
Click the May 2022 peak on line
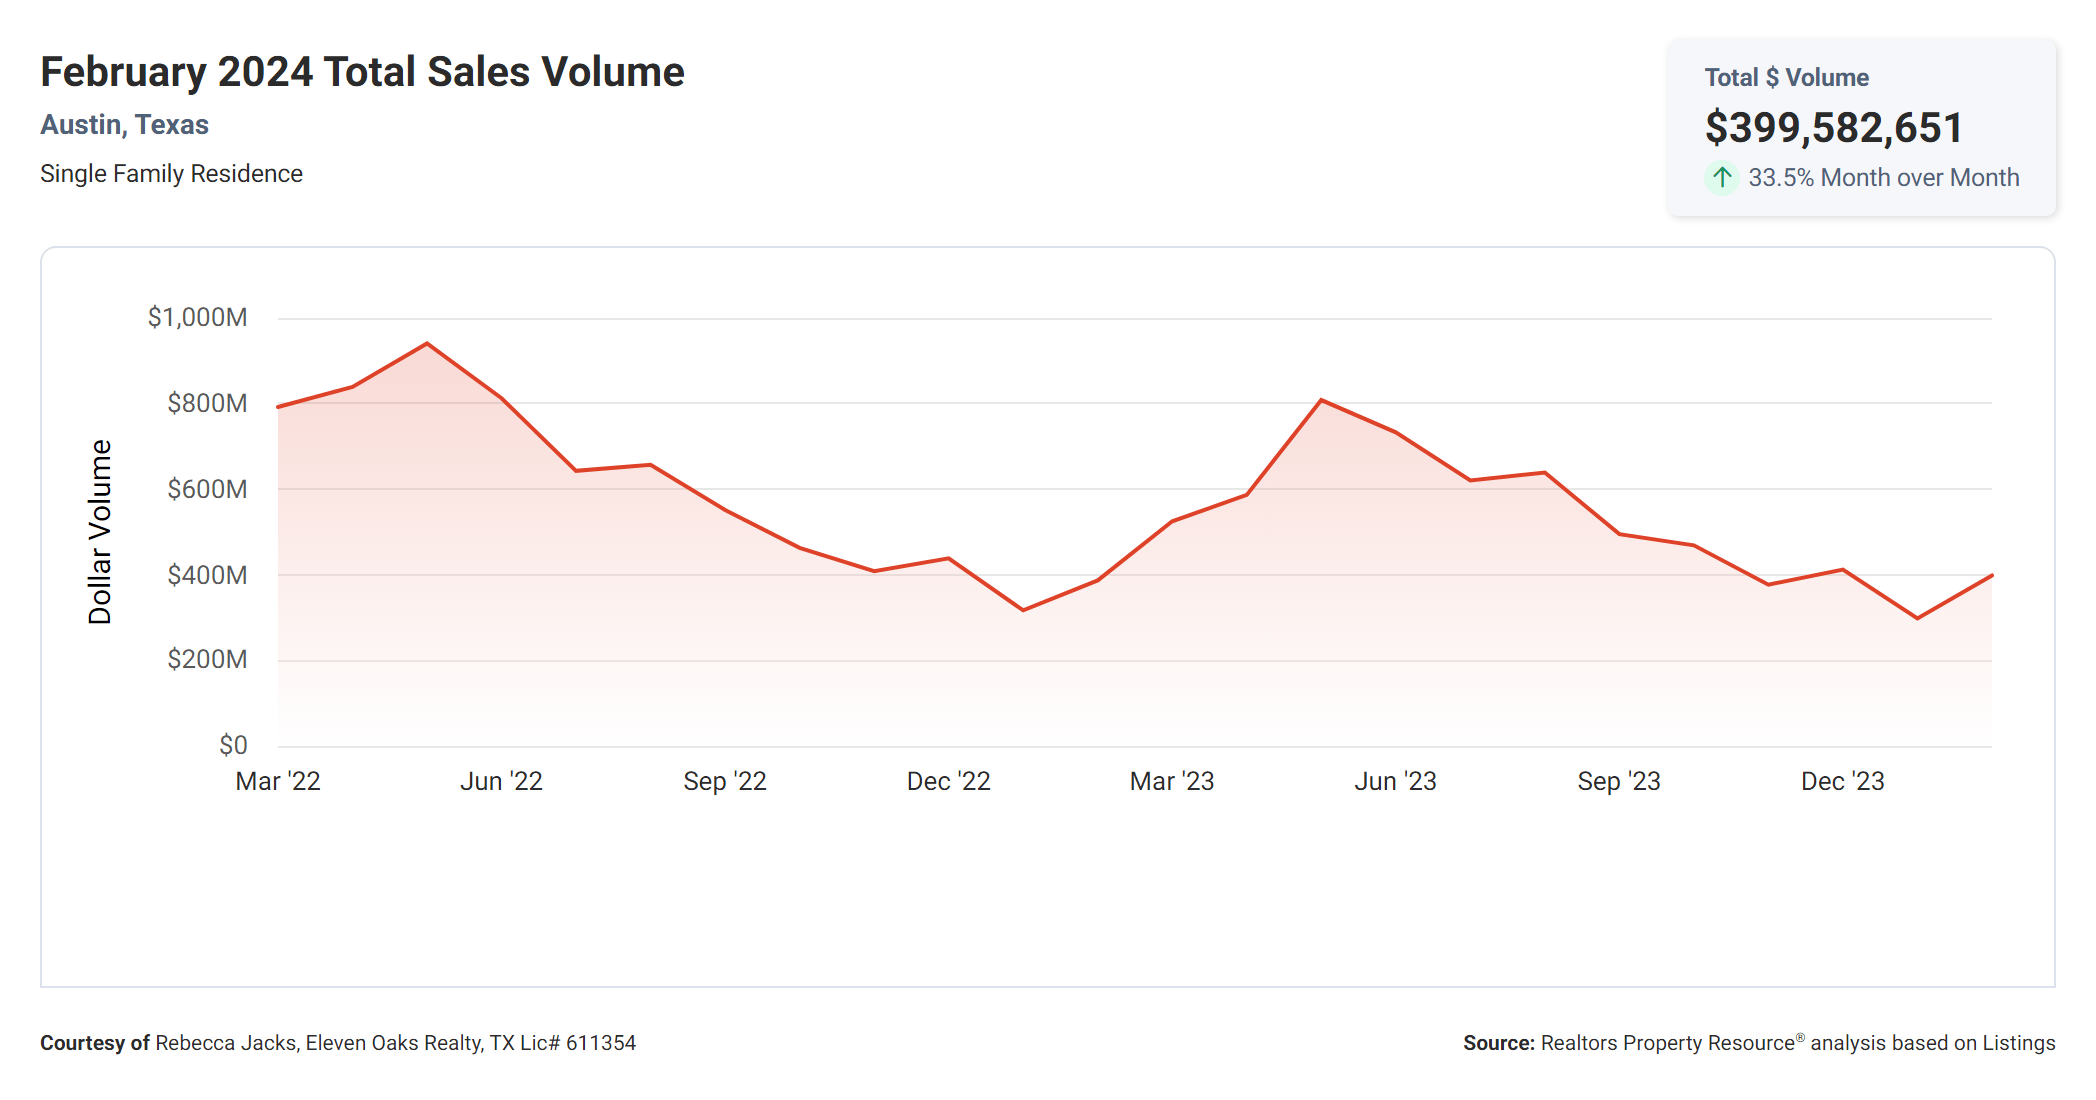(427, 344)
